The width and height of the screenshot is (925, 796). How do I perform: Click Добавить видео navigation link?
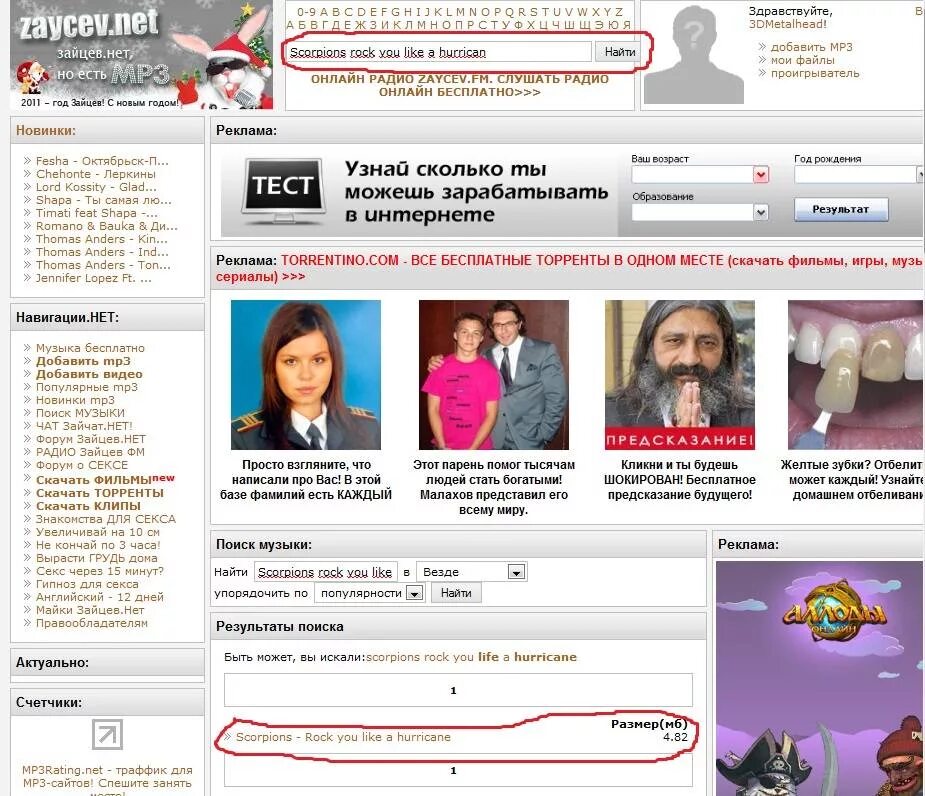(89, 374)
